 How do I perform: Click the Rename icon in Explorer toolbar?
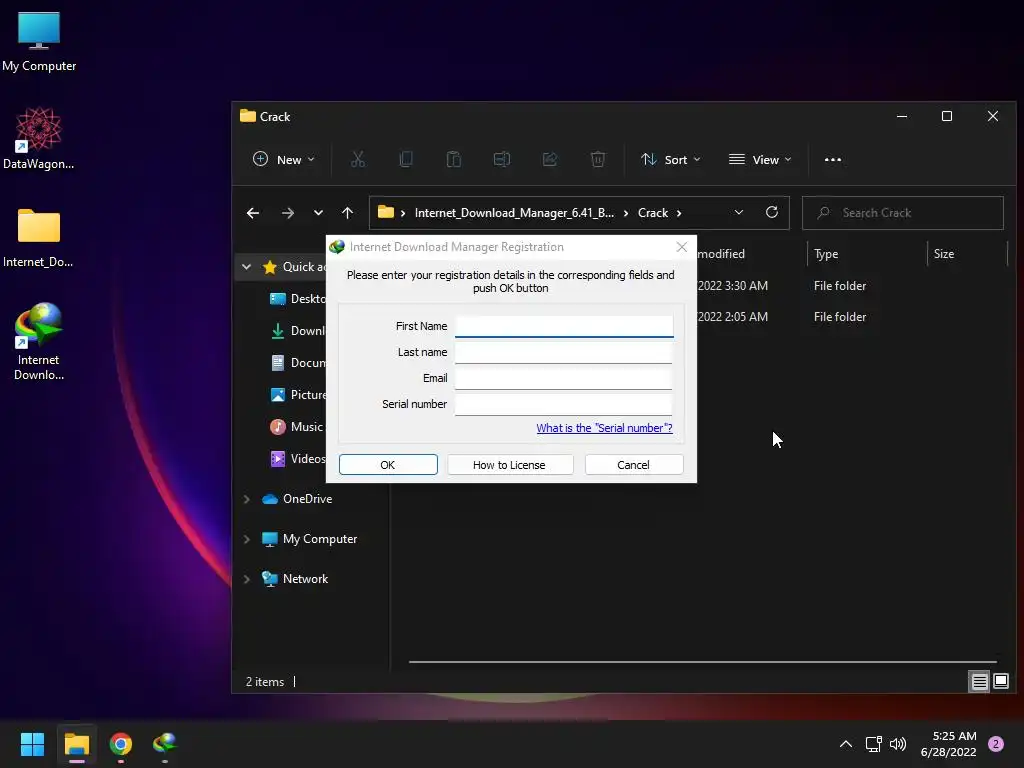[502, 159]
